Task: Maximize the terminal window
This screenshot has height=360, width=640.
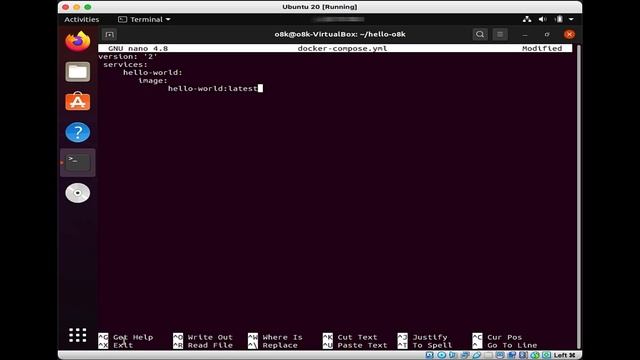Action: [x=547, y=35]
